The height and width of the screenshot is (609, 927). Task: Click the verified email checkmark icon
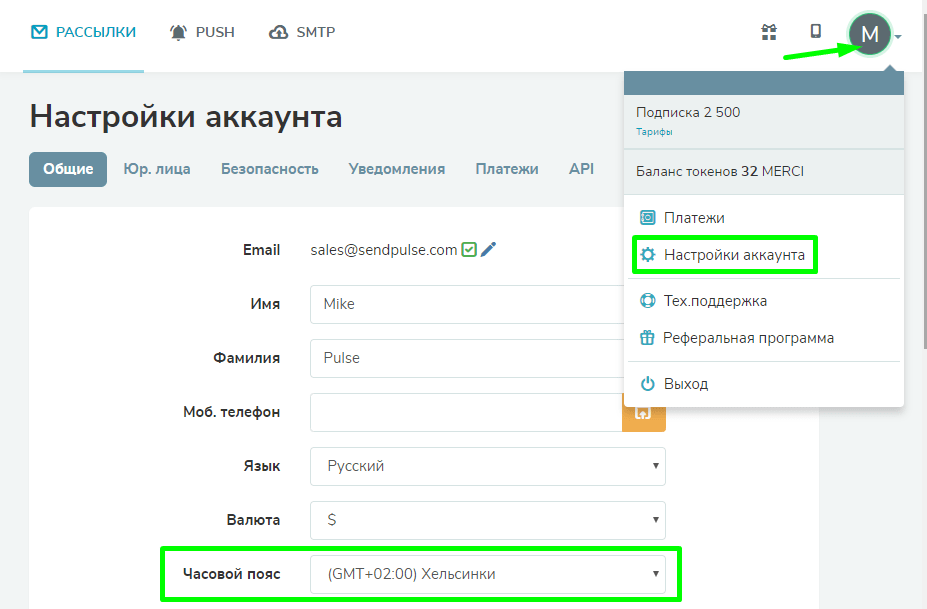[x=469, y=250]
